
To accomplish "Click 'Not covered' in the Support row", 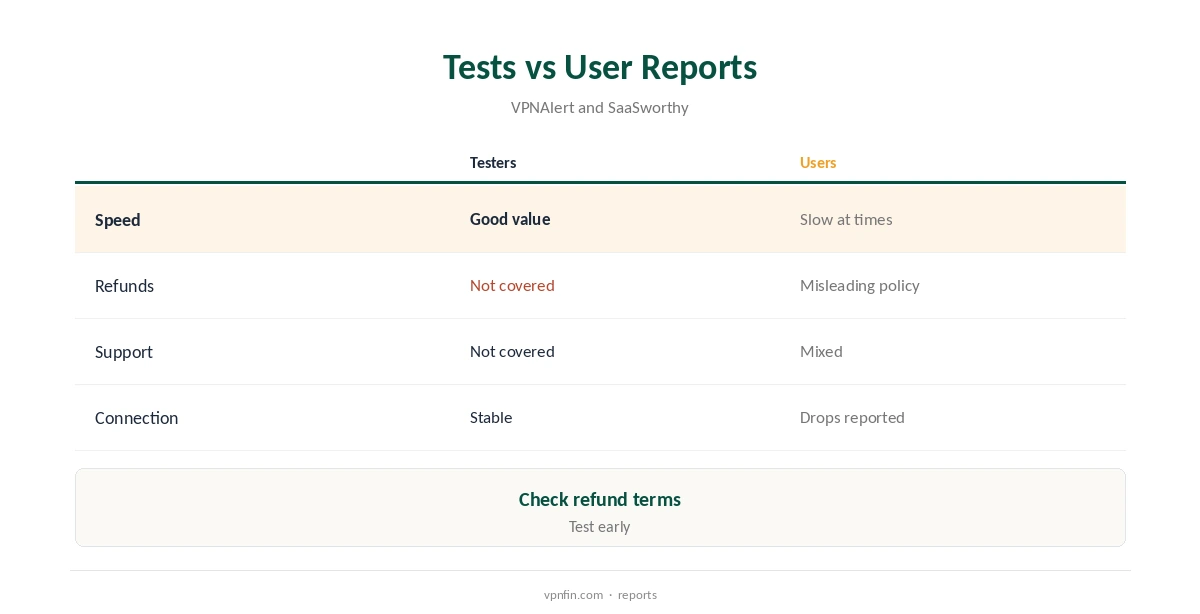I will point(512,351).
